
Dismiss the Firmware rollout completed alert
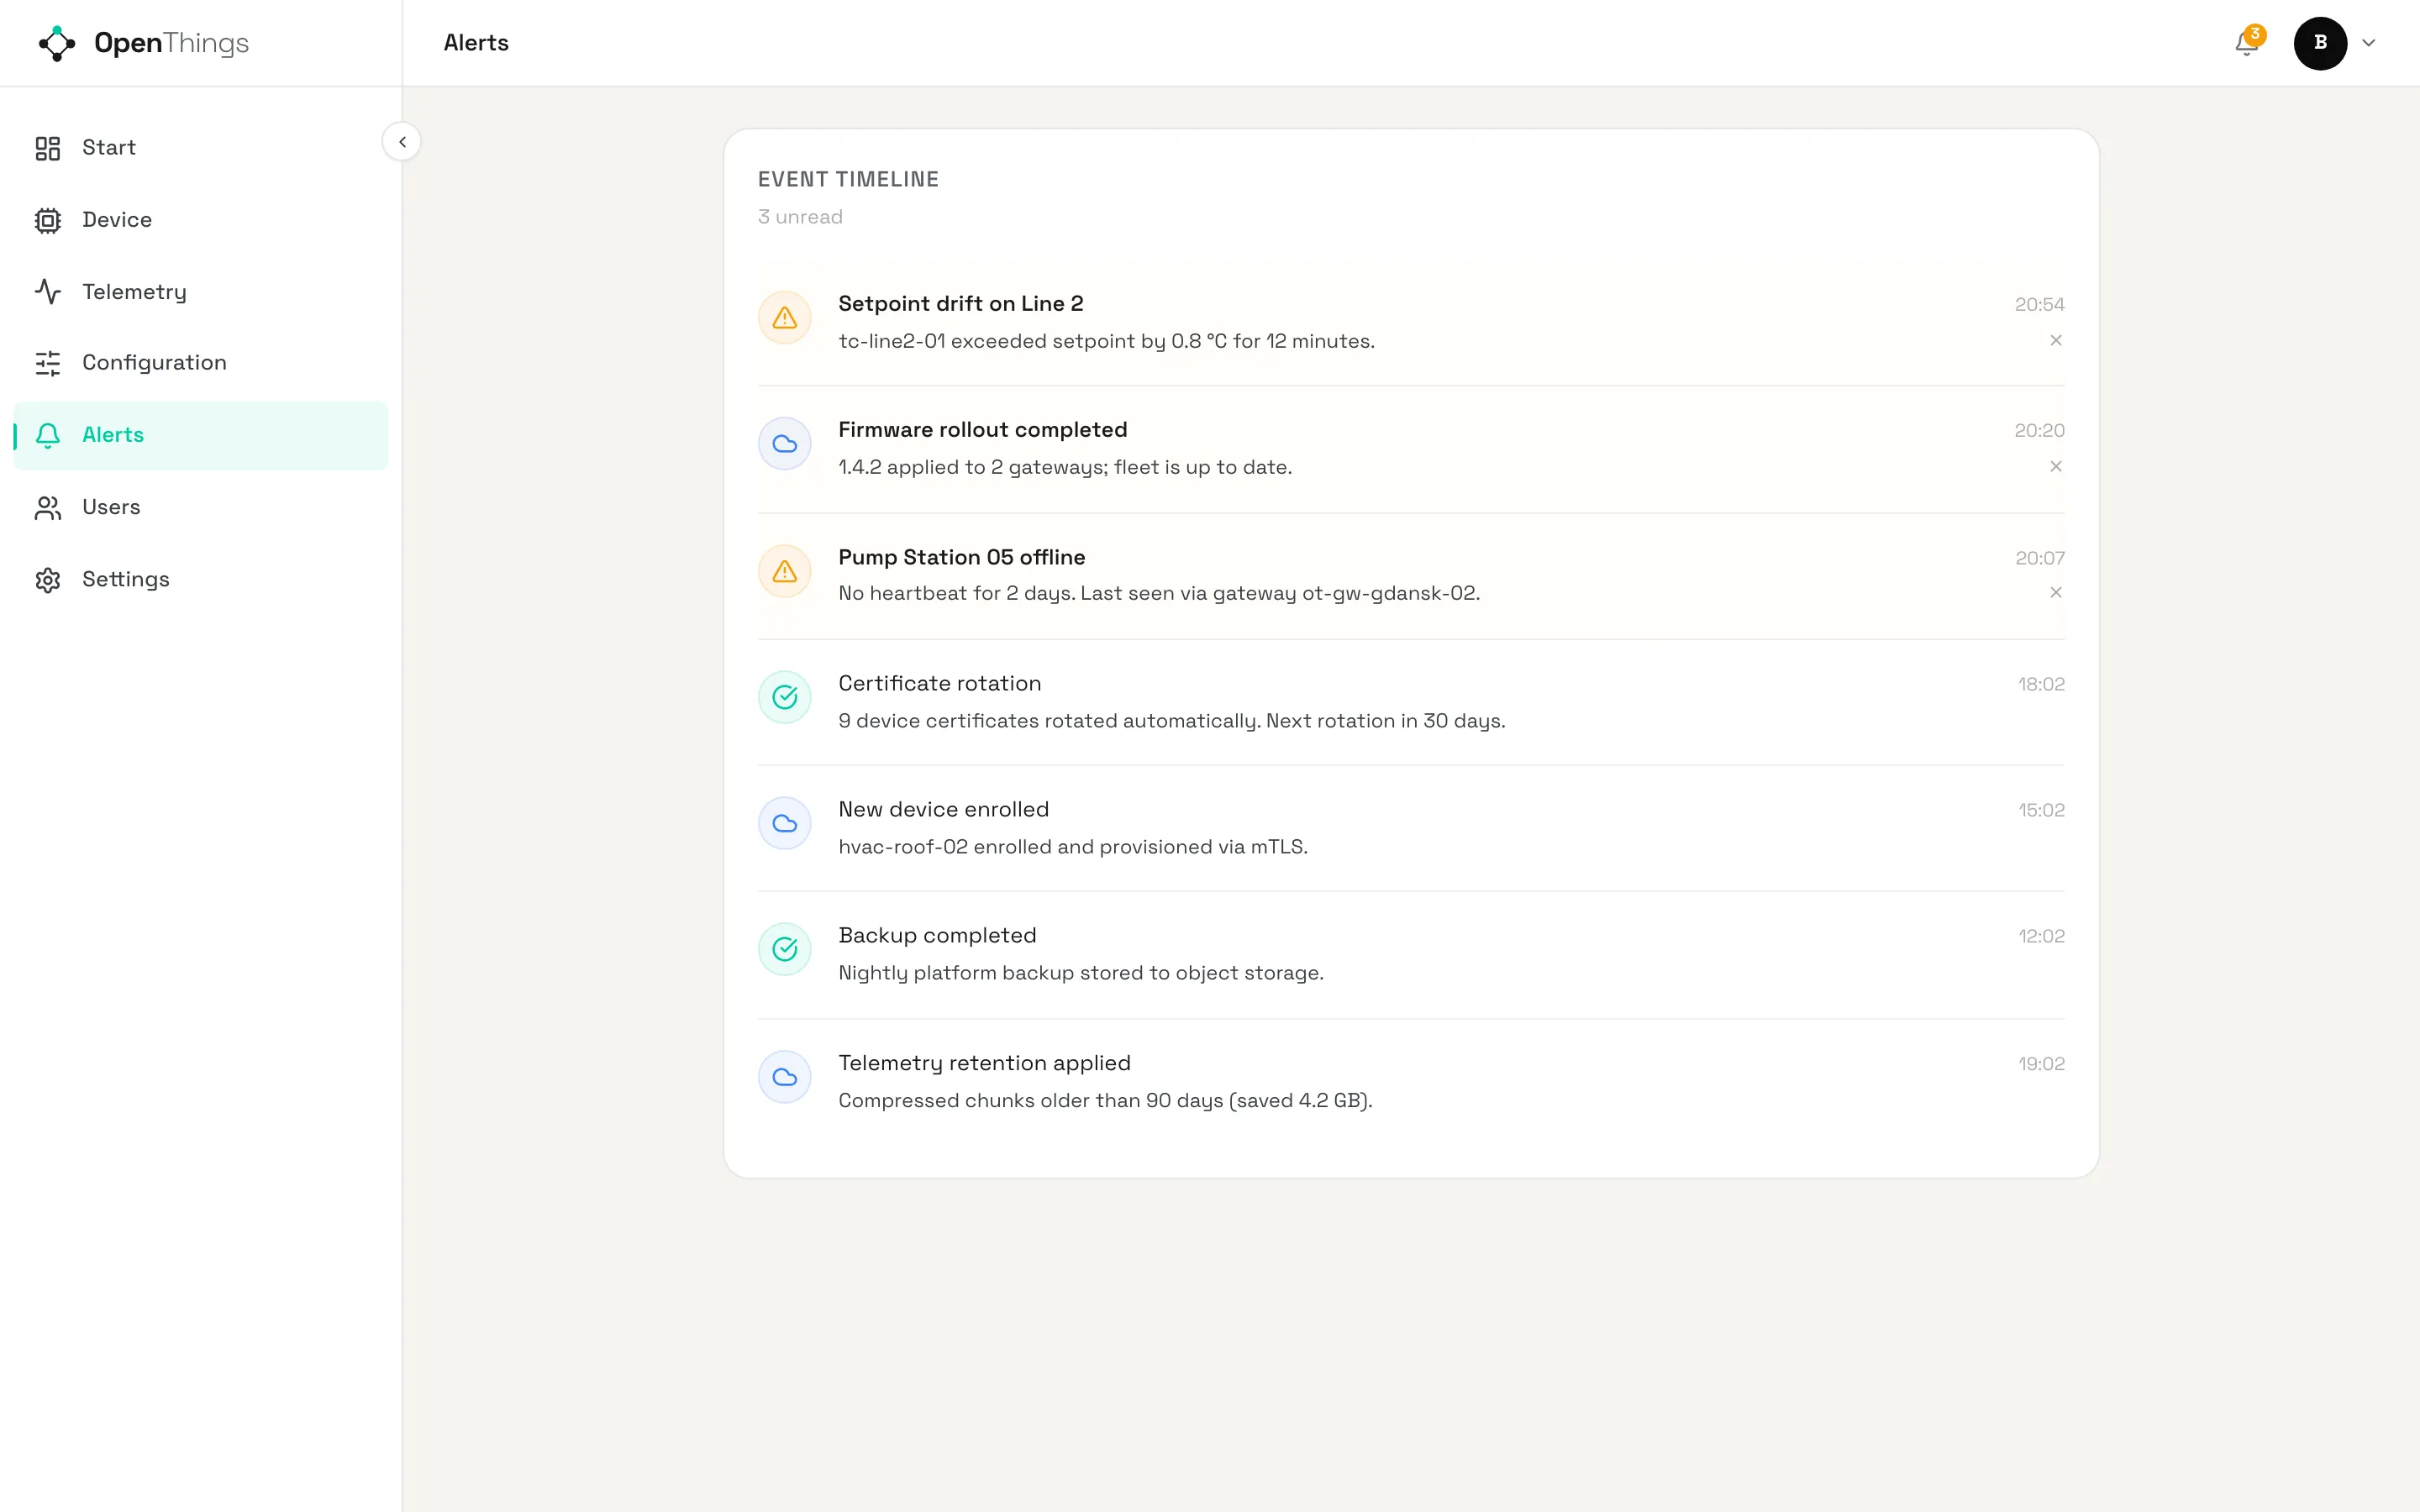(x=2056, y=467)
